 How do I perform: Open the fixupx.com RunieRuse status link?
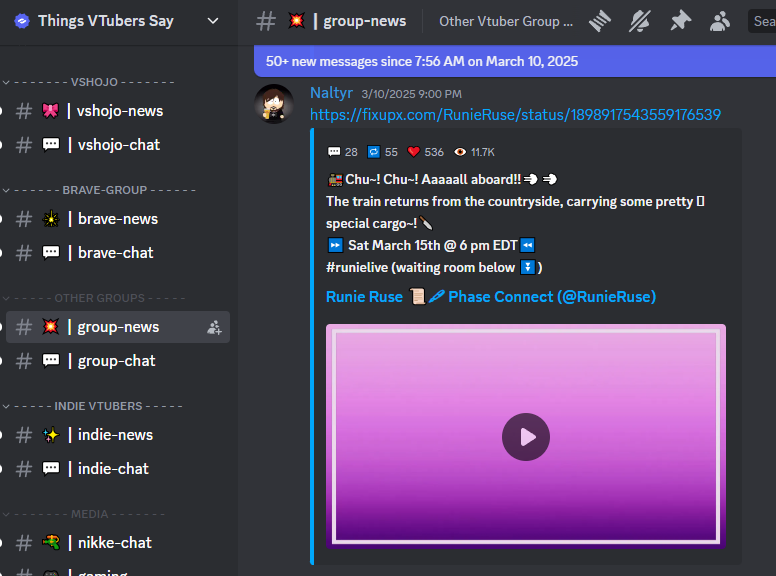point(515,115)
